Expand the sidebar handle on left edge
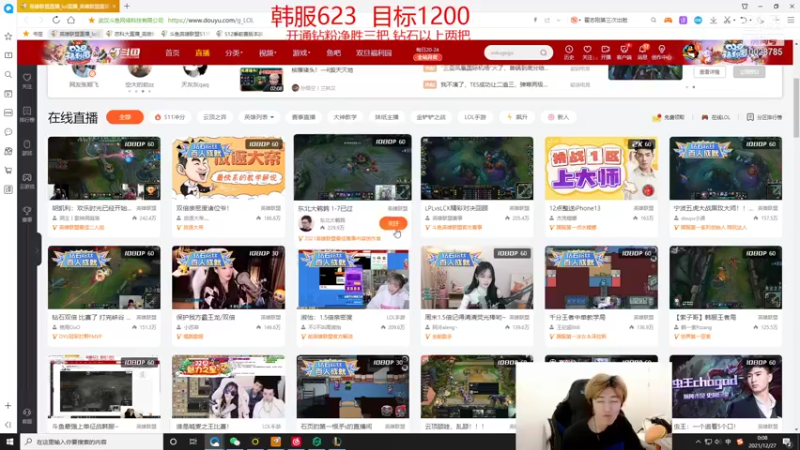The image size is (800, 450). (x=38, y=250)
